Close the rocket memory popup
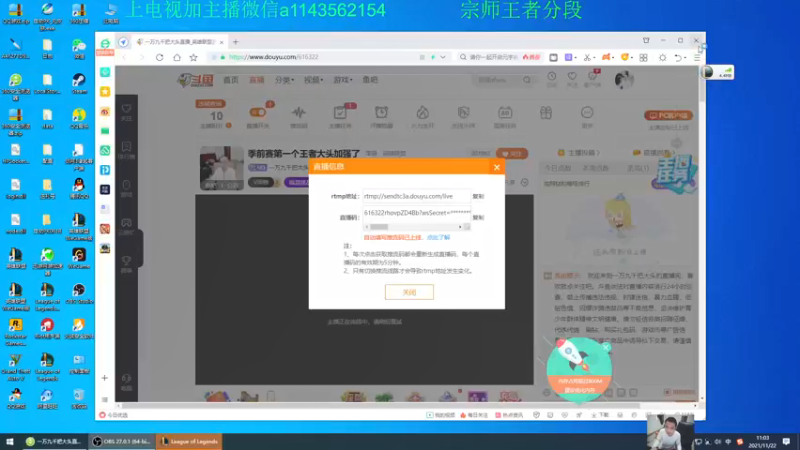Screen dimensions: 800x450 tap(606, 347)
